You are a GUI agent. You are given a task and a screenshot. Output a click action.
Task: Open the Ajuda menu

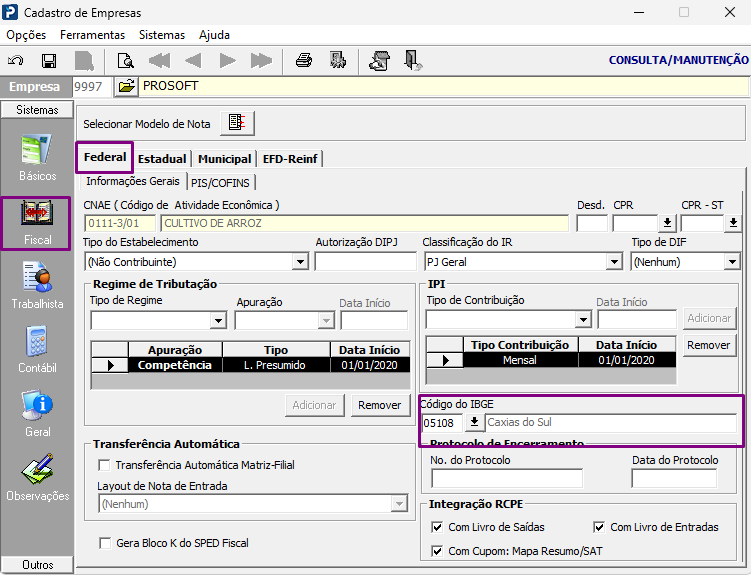pos(215,35)
